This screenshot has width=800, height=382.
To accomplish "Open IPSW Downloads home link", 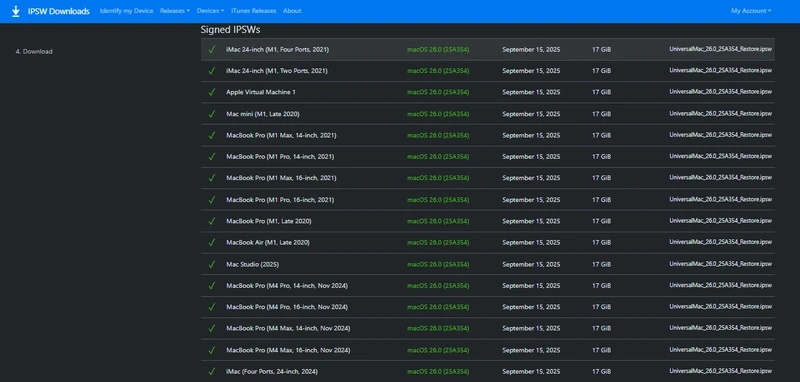I will pyautogui.click(x=59, y=11).
